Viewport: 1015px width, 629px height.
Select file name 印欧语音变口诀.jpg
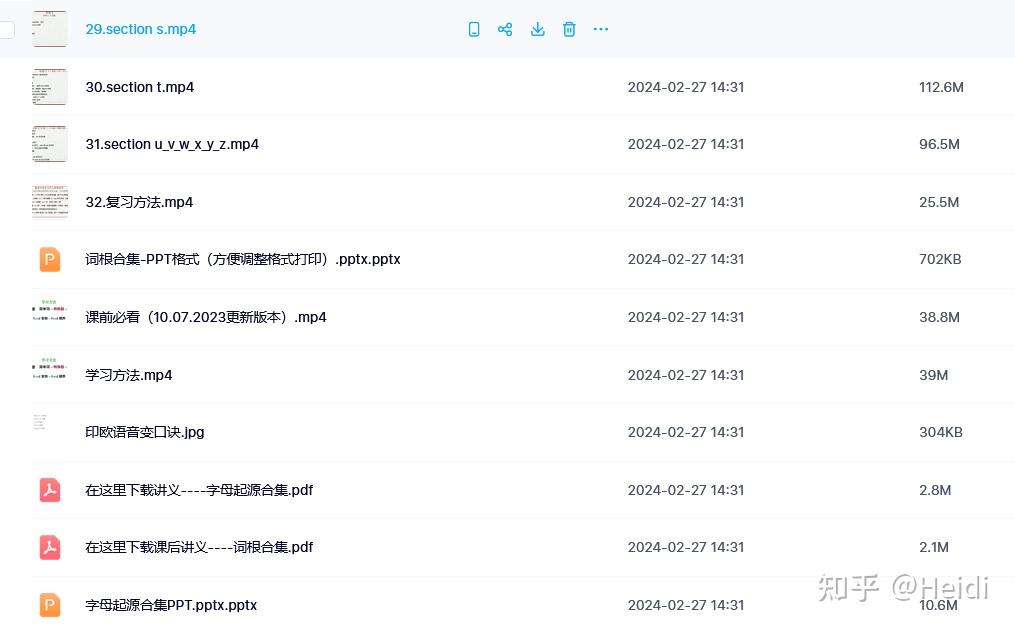(x=145, y=432)
